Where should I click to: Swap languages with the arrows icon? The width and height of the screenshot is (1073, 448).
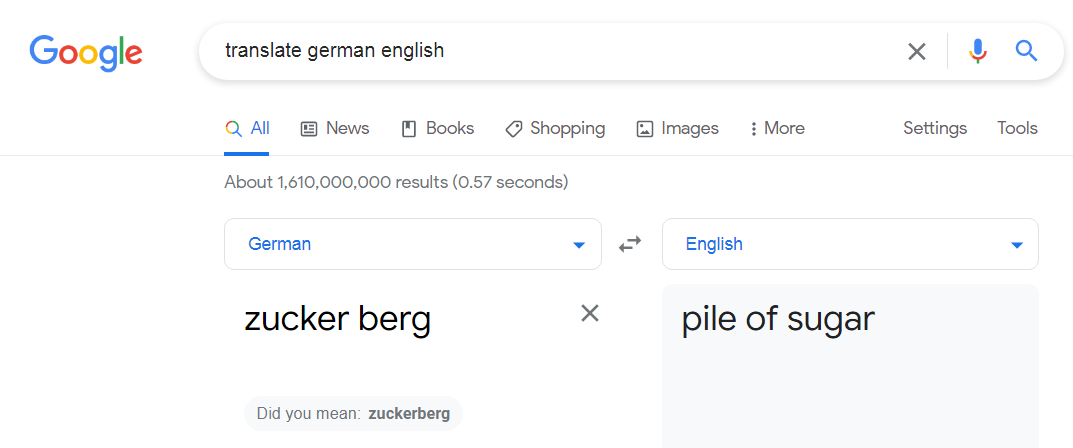pos(630,244)
